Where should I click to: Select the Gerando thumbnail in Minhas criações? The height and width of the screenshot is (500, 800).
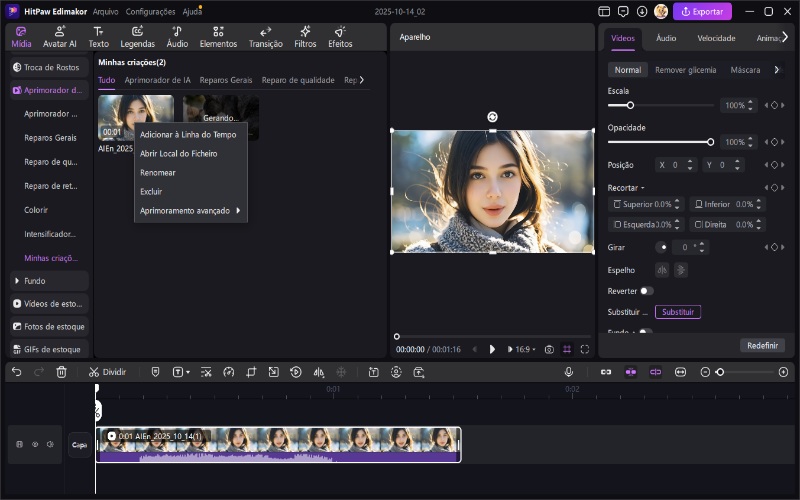point(221,117)
